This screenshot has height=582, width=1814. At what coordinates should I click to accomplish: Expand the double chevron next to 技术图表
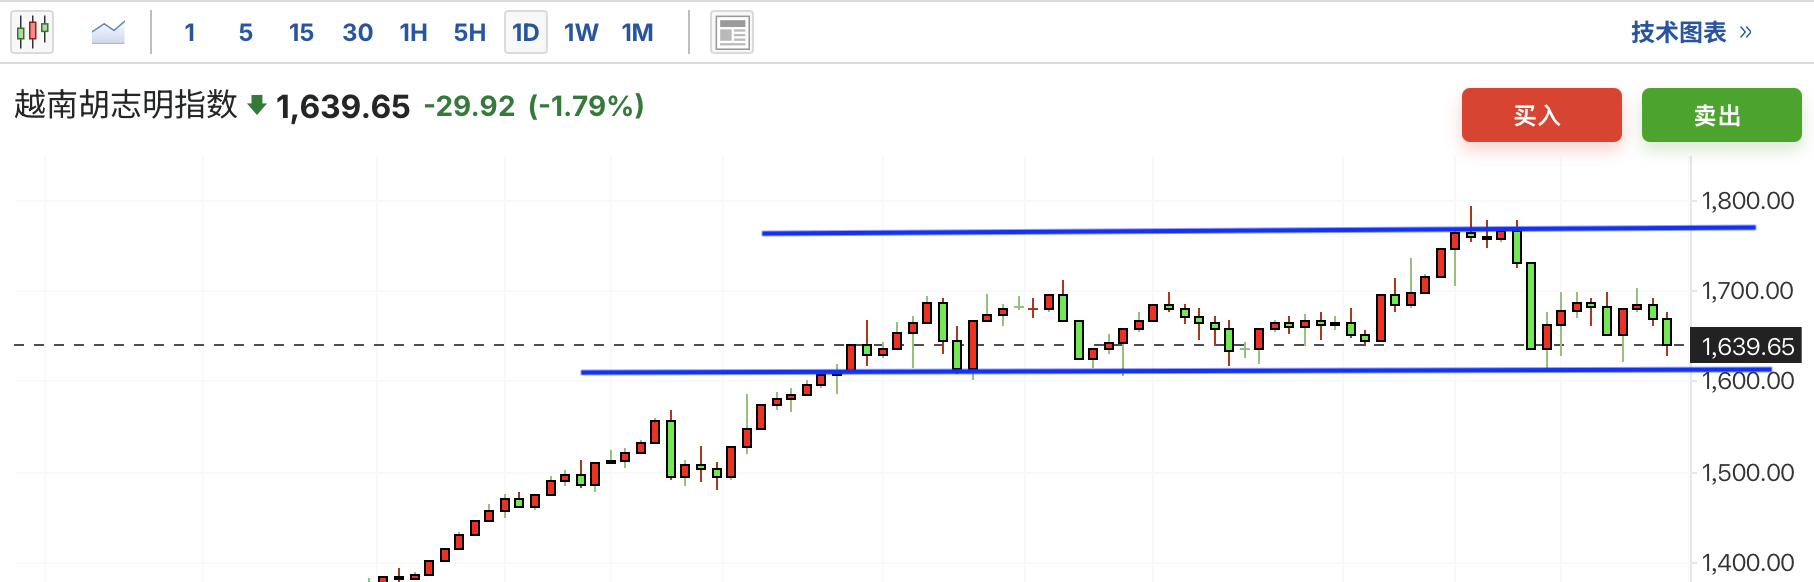coord(1746,32)
